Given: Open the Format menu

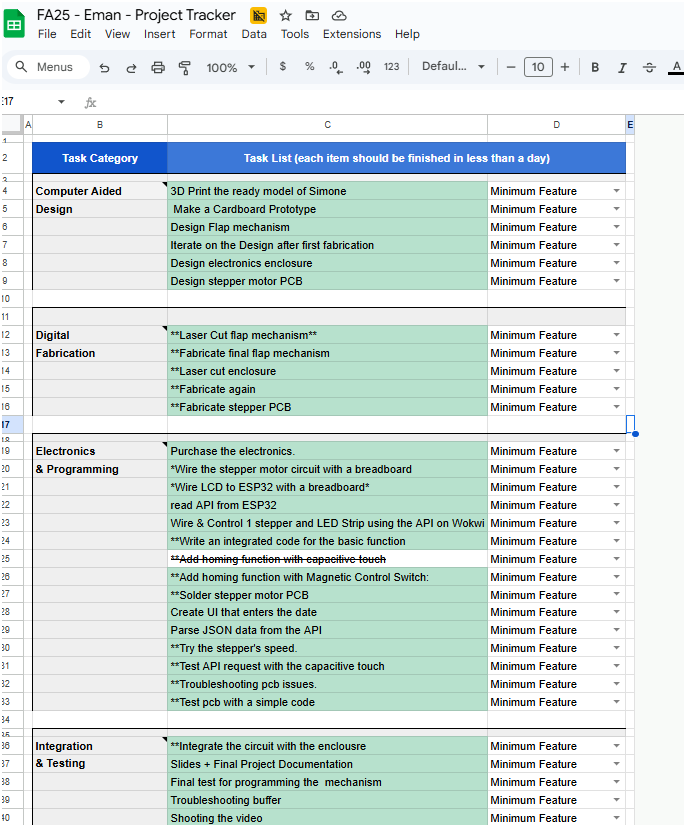Looking at the screenshot, I should click(x=208, y=34).
